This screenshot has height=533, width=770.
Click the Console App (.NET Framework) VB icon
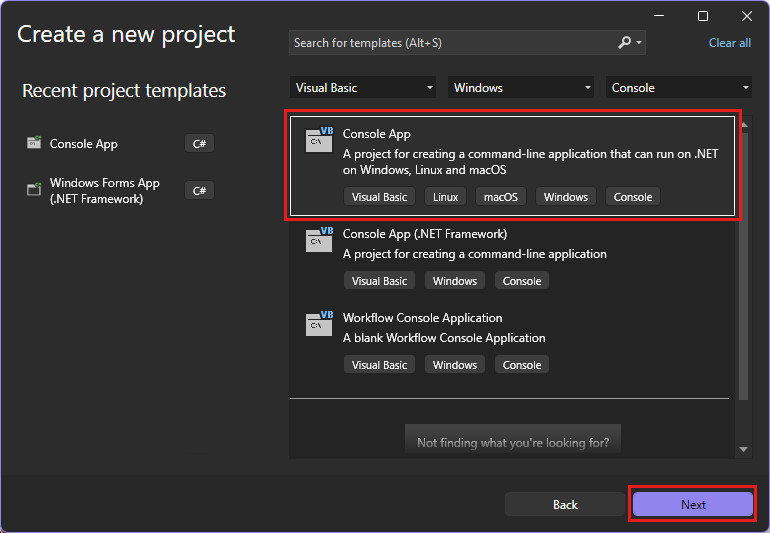(319, 239)
